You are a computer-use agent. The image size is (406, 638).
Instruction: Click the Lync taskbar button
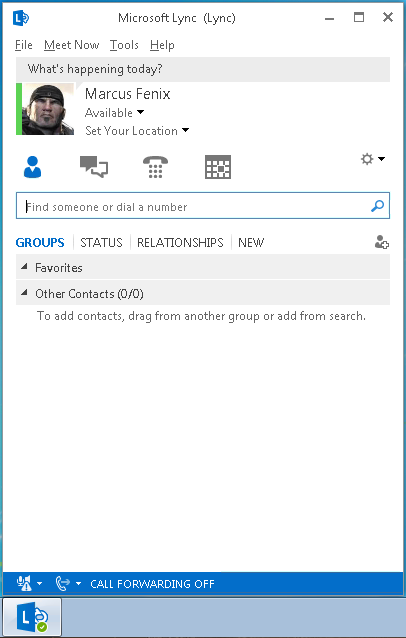(x=32, y=617)
